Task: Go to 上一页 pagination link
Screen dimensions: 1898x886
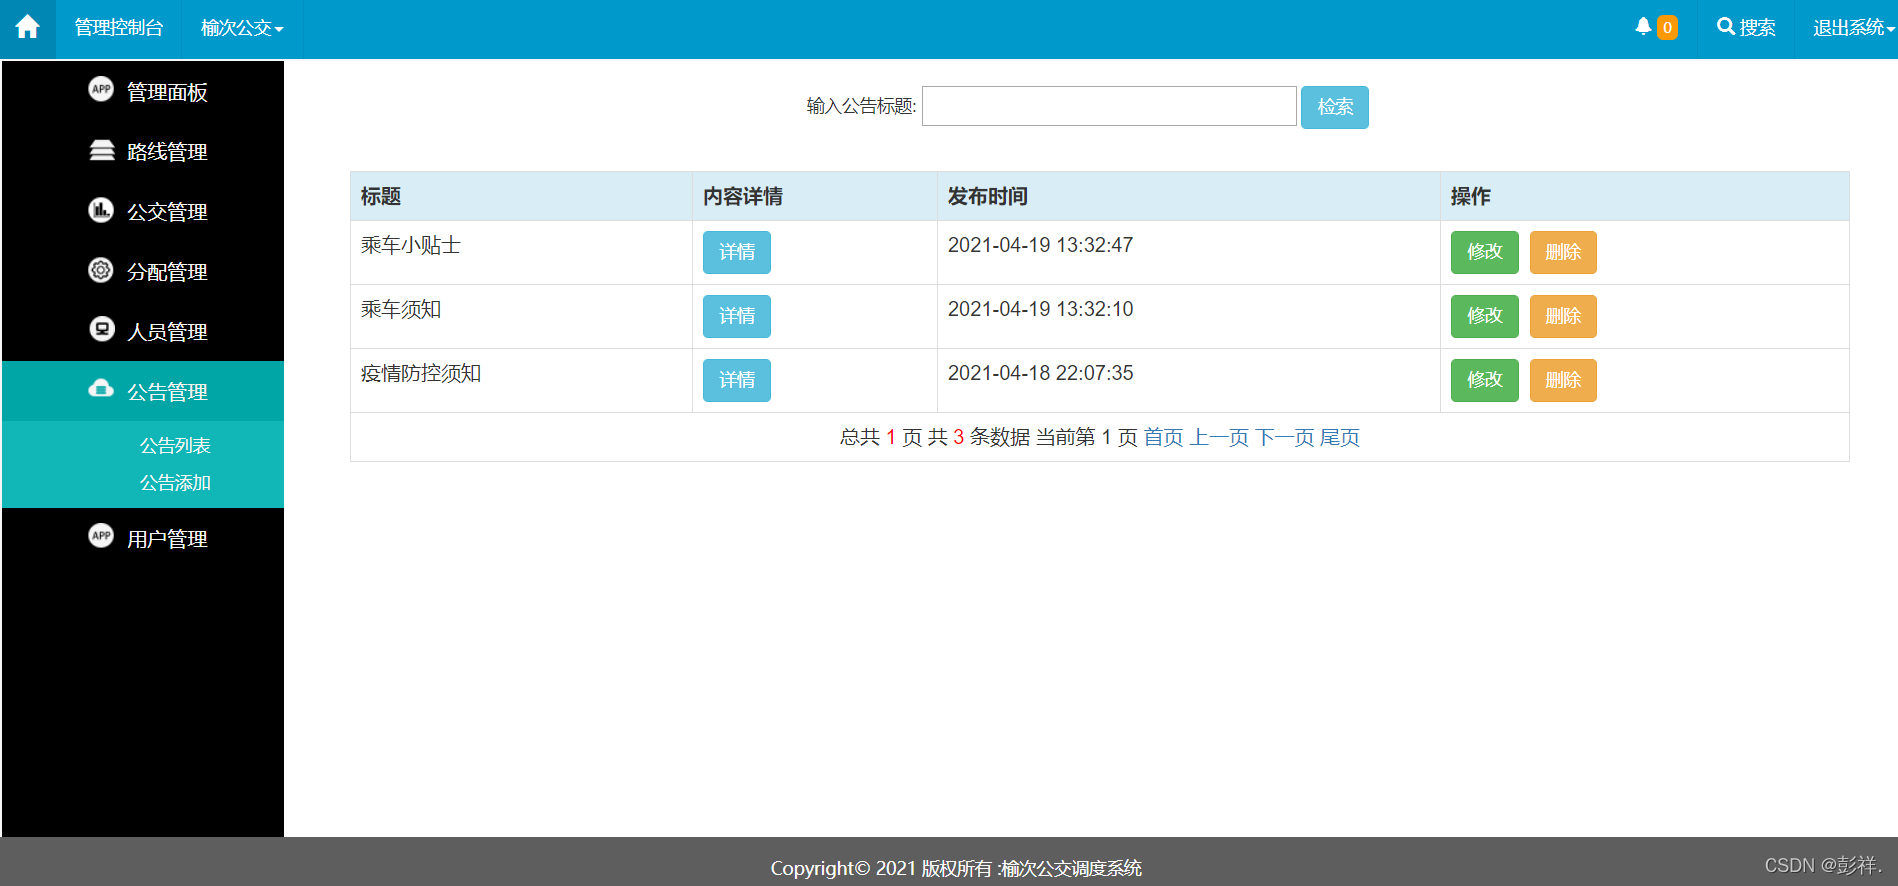Action: [1219, 437]
